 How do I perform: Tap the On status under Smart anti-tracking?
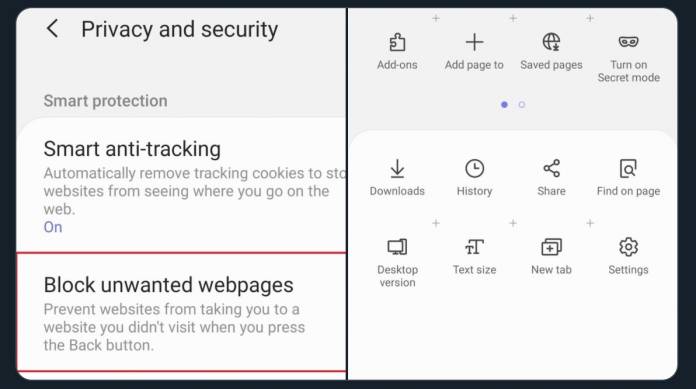pyautogui.click(x=53, y=227)
